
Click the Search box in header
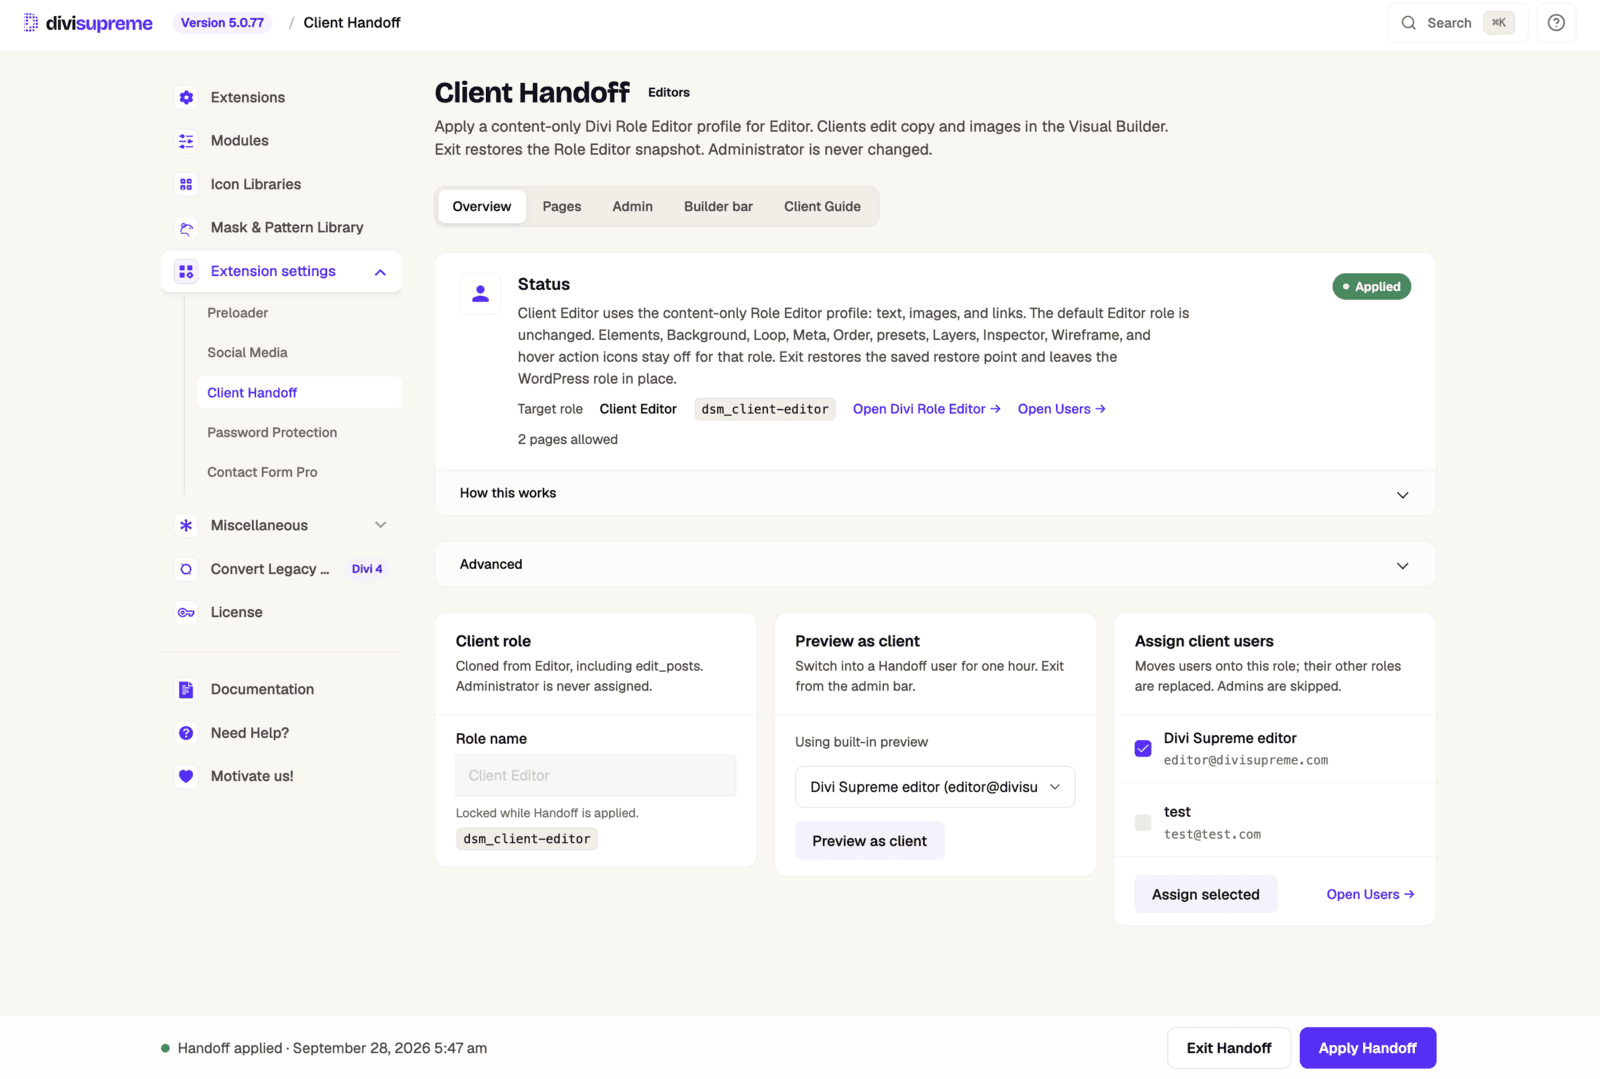click(x=1458, y=23)
